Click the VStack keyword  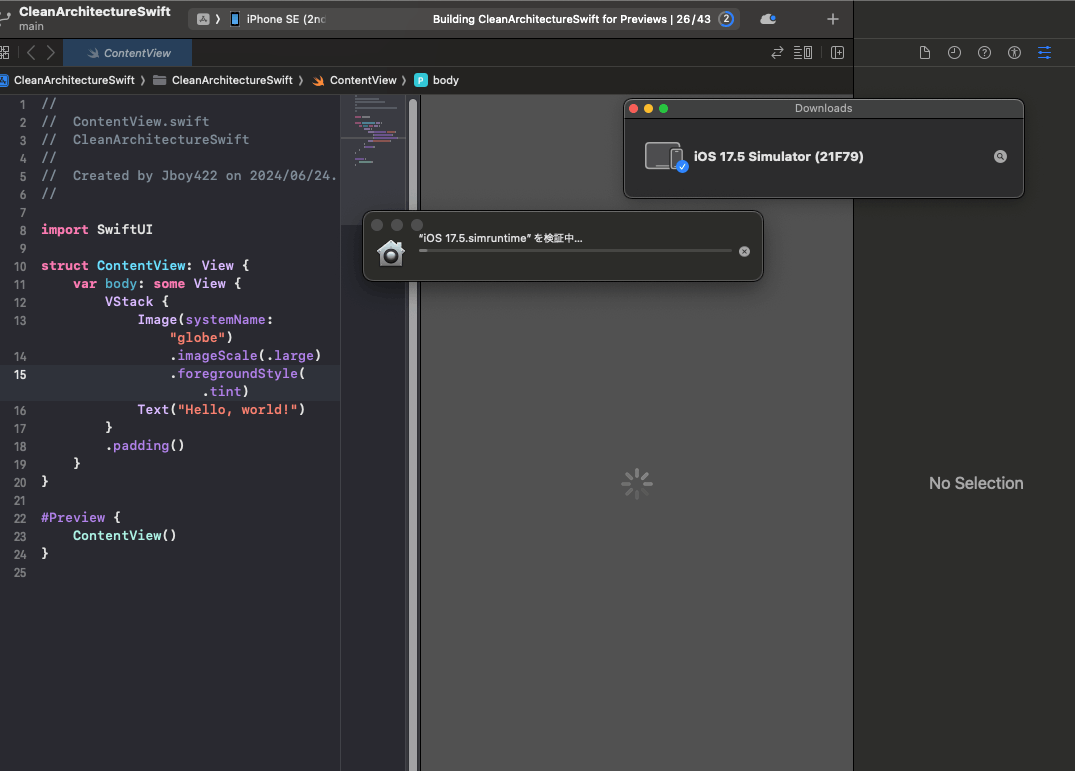point(129,302)
